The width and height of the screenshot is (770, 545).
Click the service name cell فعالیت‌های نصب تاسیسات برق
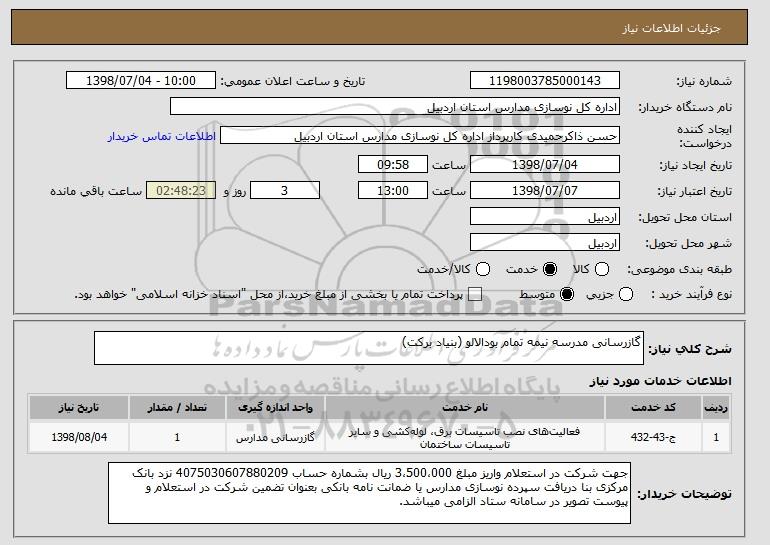pos(465,437)
